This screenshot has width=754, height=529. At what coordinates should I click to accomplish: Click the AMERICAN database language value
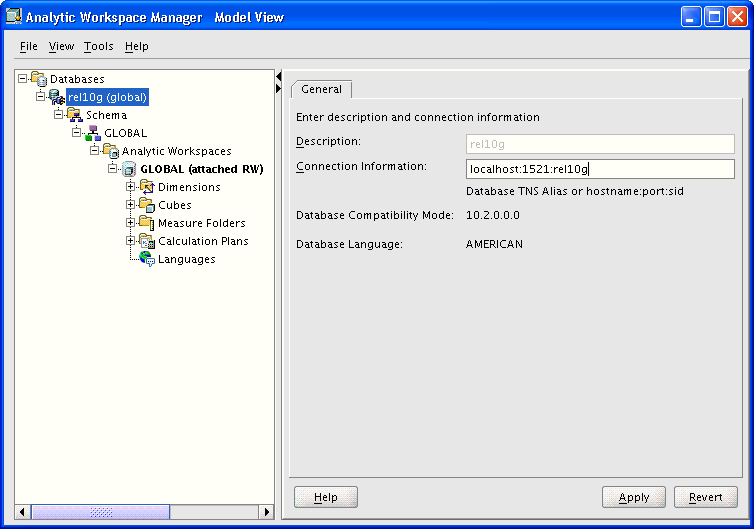click(x=494, y=244)
